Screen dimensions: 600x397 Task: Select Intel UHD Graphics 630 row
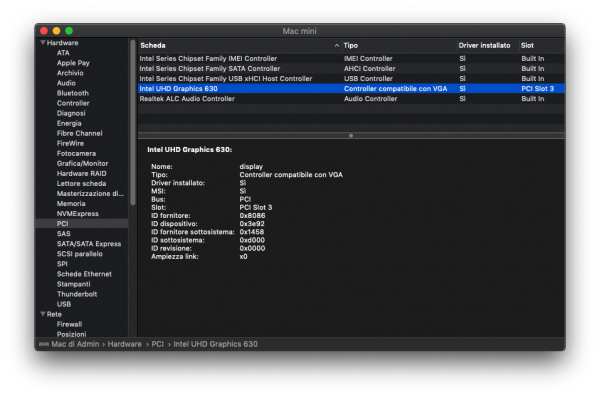(351, 88)
